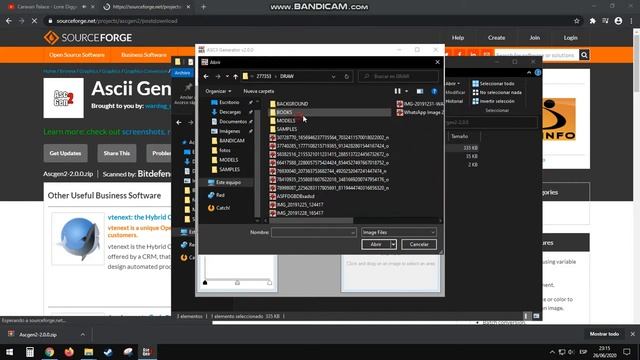Toggle the preview pane icon
Image resolution: width=640 pixels, height=360 pixels.
pyautogui.click(x=420, y=91)
